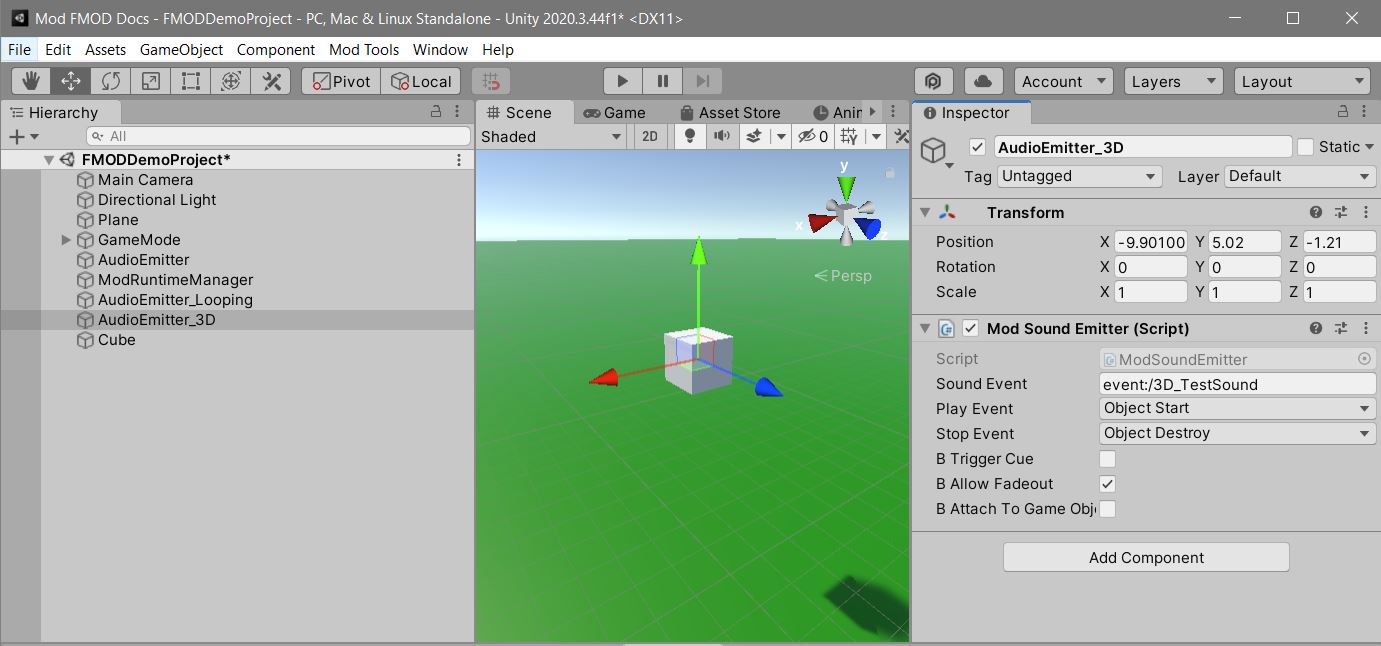This screenshot has width=1381, height=646.
Task: Enable B Trigger Cue checkbox
Action: [1110, 458]
